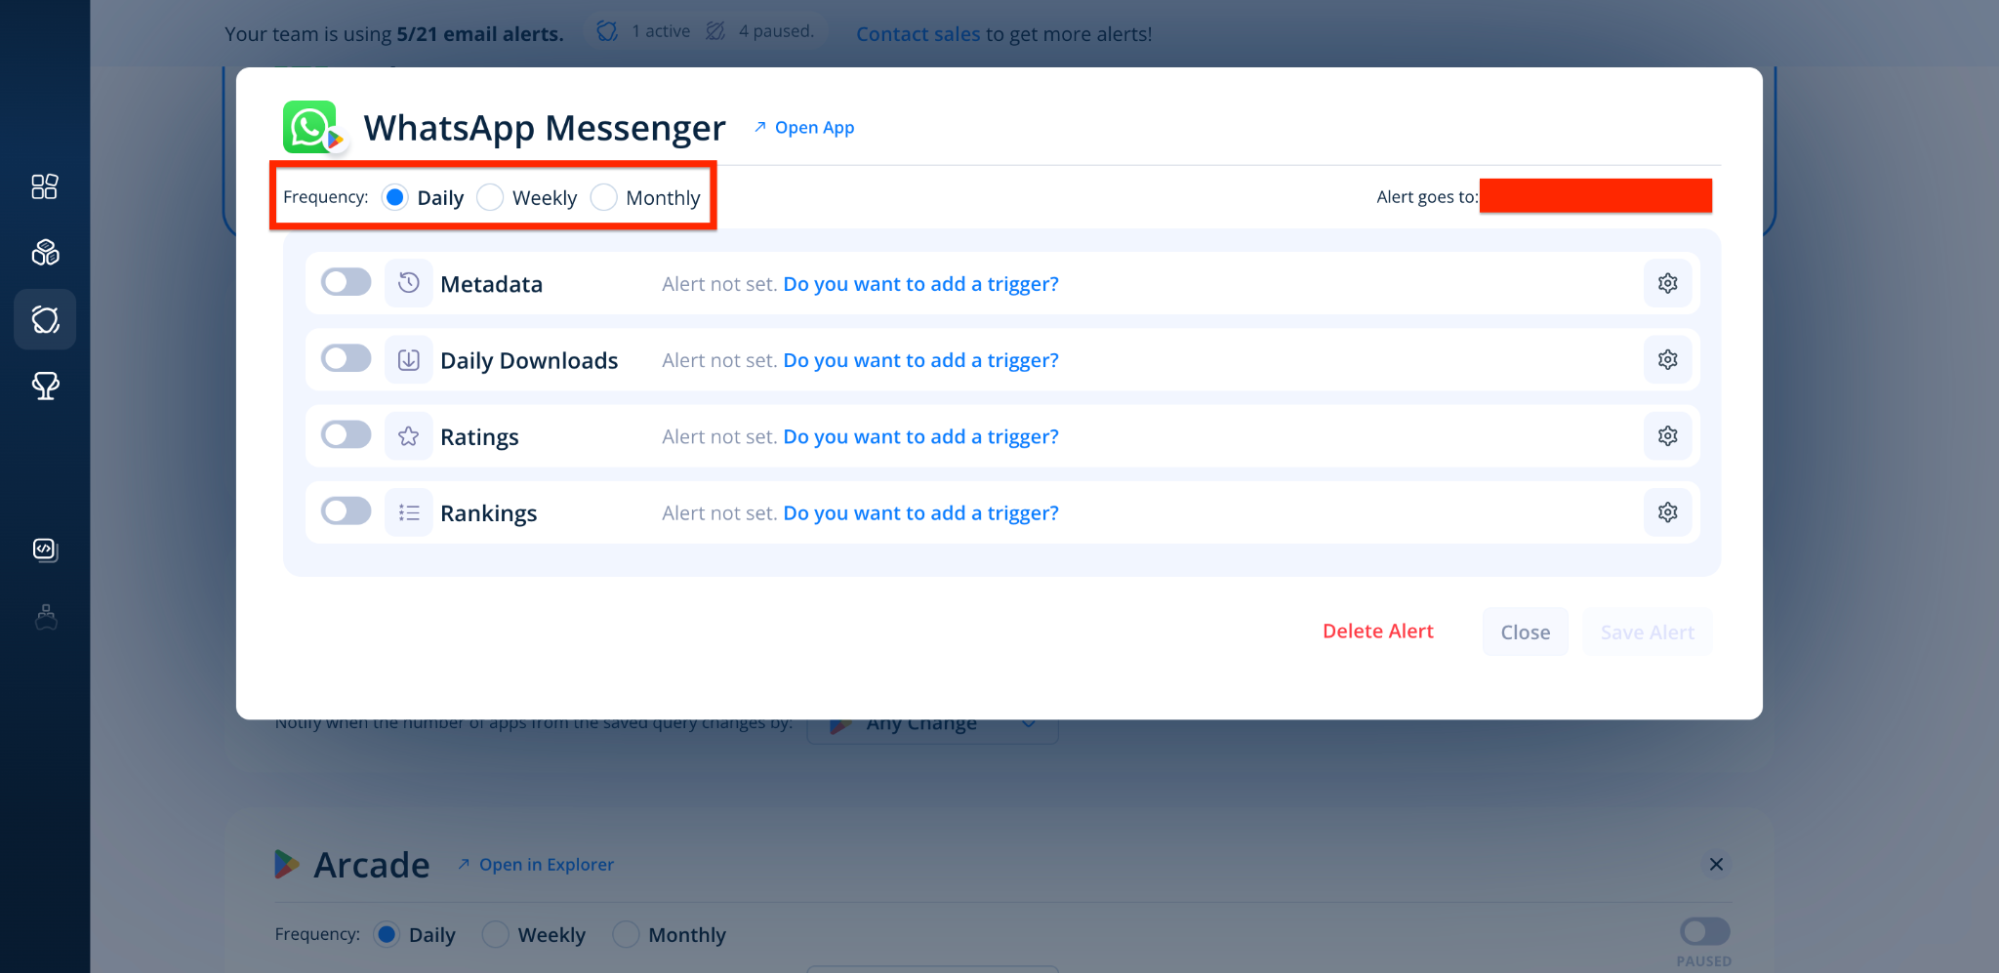
Task: Turn on the Rankings alert toggle
Action: 346,512
